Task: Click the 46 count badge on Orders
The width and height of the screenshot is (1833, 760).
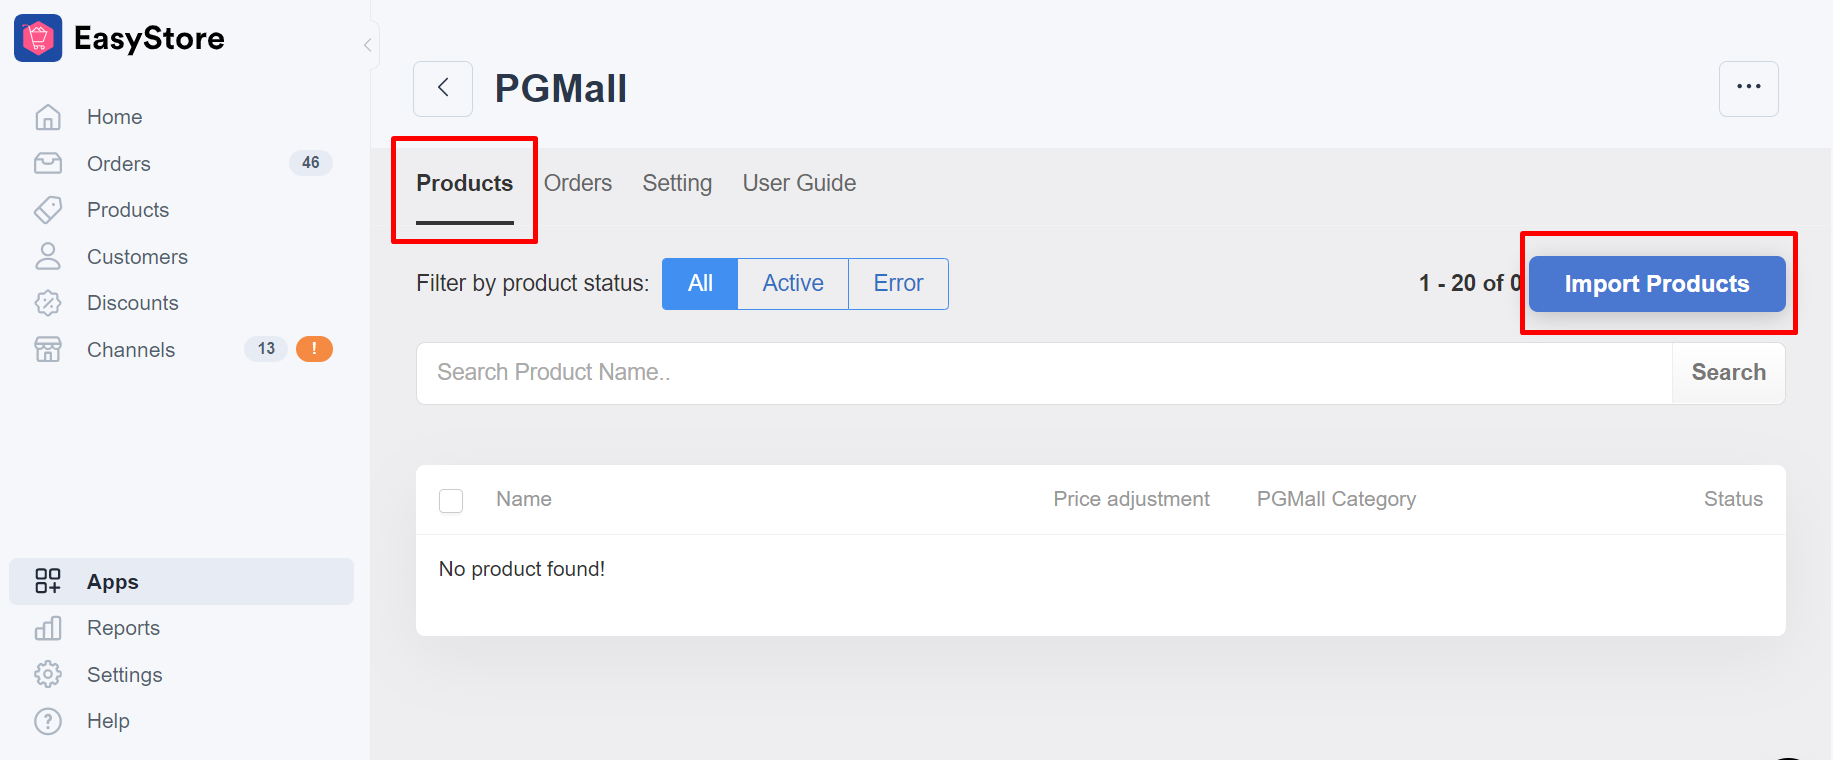Action: [311, 162]
